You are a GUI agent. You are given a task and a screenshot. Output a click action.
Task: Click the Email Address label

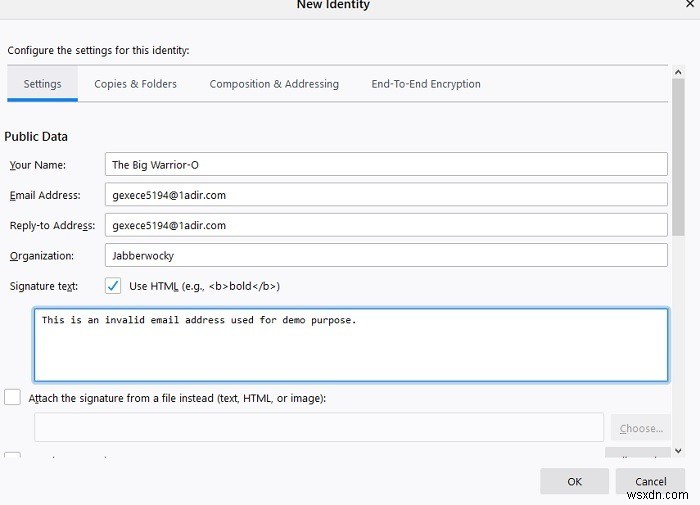45,195
